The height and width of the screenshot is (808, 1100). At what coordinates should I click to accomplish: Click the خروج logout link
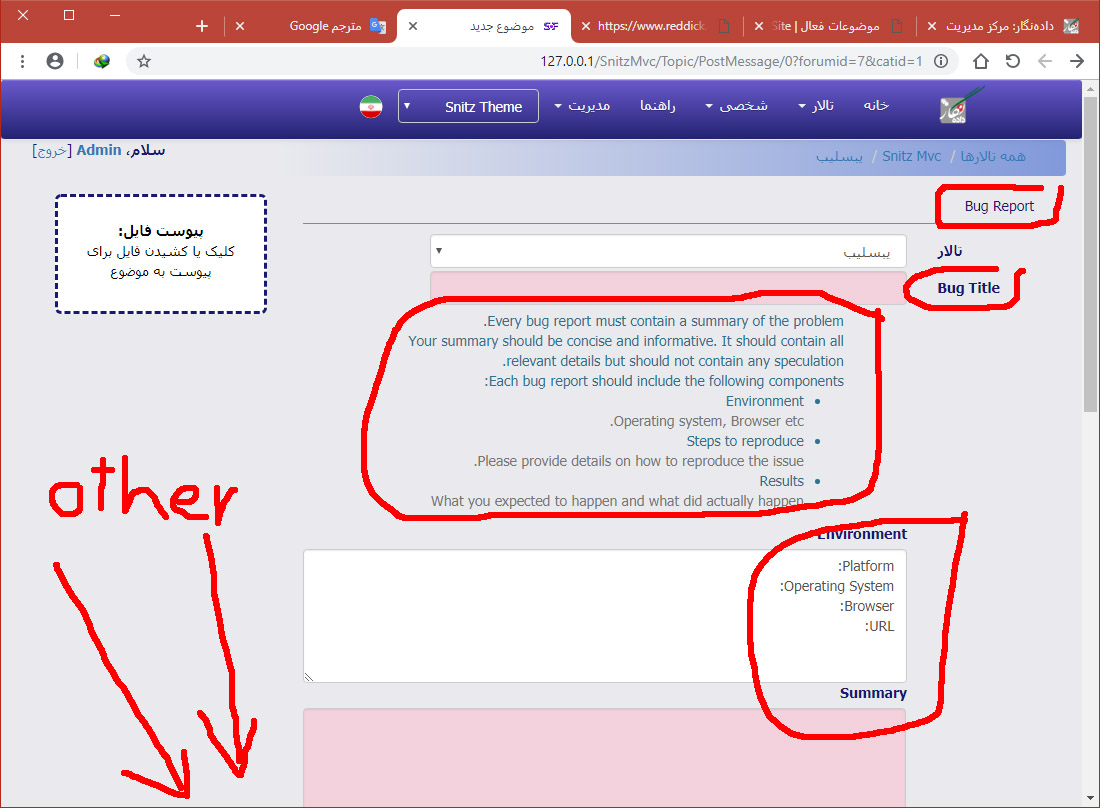[x=51, y=150]
